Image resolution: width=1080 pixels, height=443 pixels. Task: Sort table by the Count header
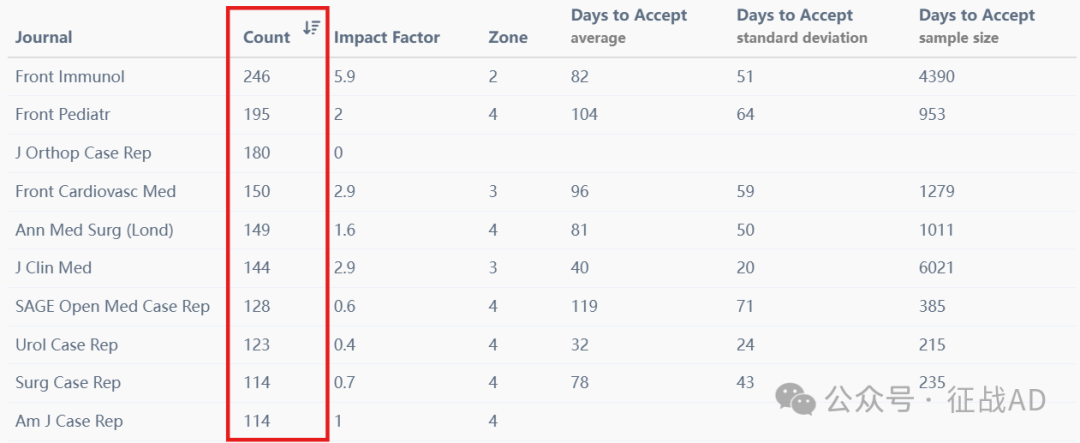[267, 37]
